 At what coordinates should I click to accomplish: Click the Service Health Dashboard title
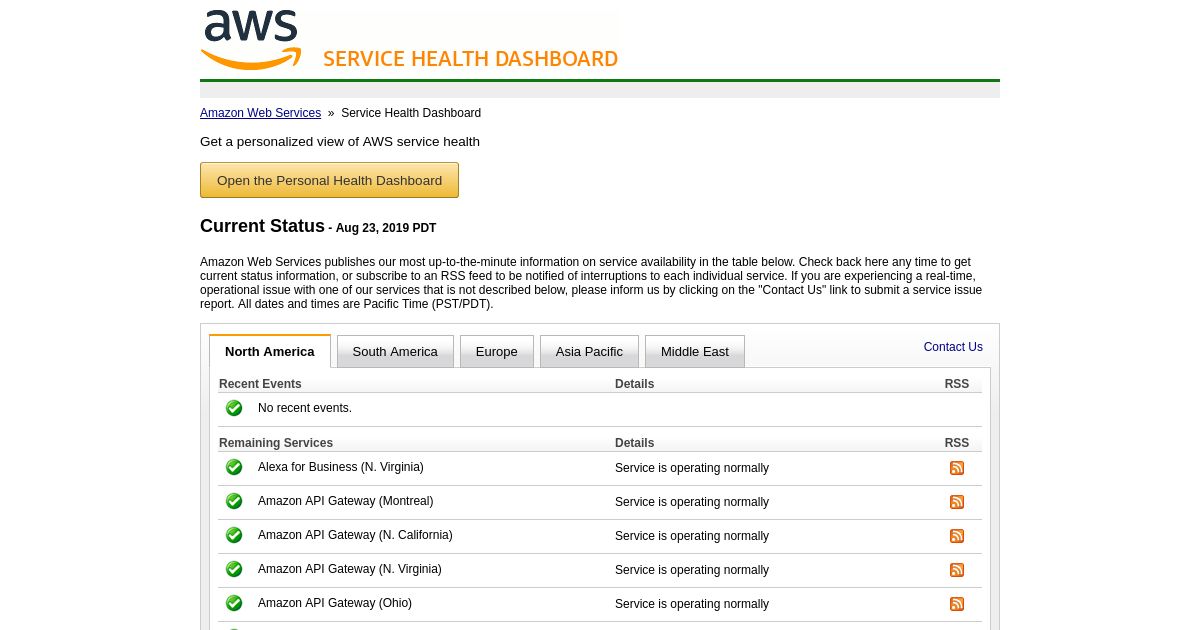click(470, 59)
